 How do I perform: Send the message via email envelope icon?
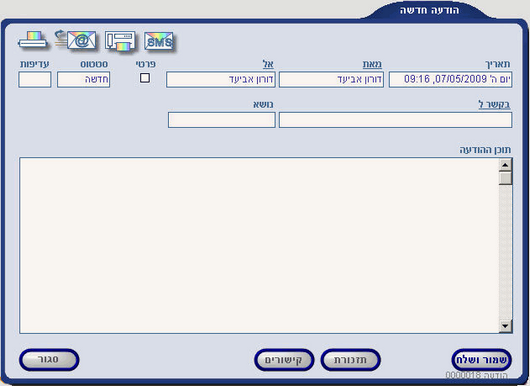point(76,40)
